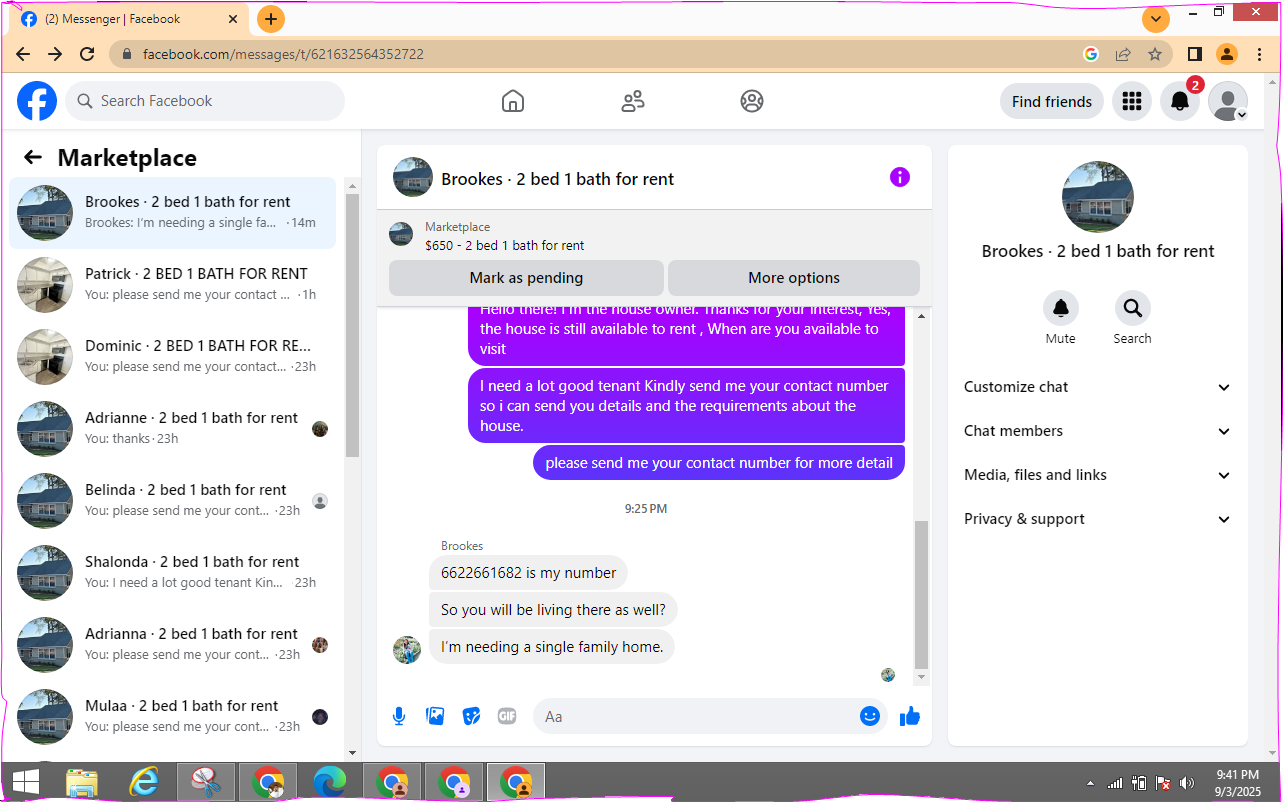Open a new browser tab
Image resolution: width=1283 pixels, height=802 pixels.
[271, 19]
